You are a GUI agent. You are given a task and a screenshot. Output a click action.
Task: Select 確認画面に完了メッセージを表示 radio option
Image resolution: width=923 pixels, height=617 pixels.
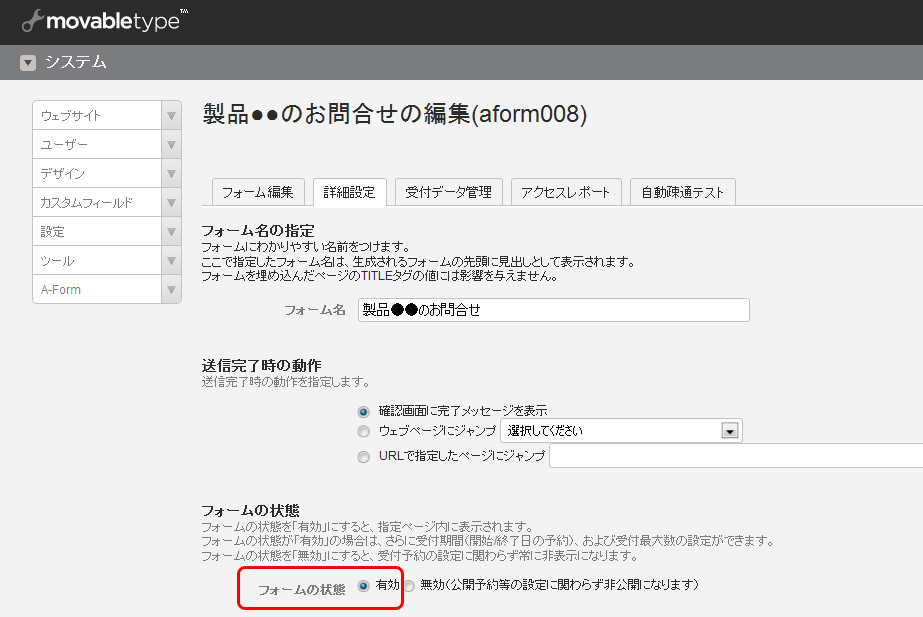[364, 411]
